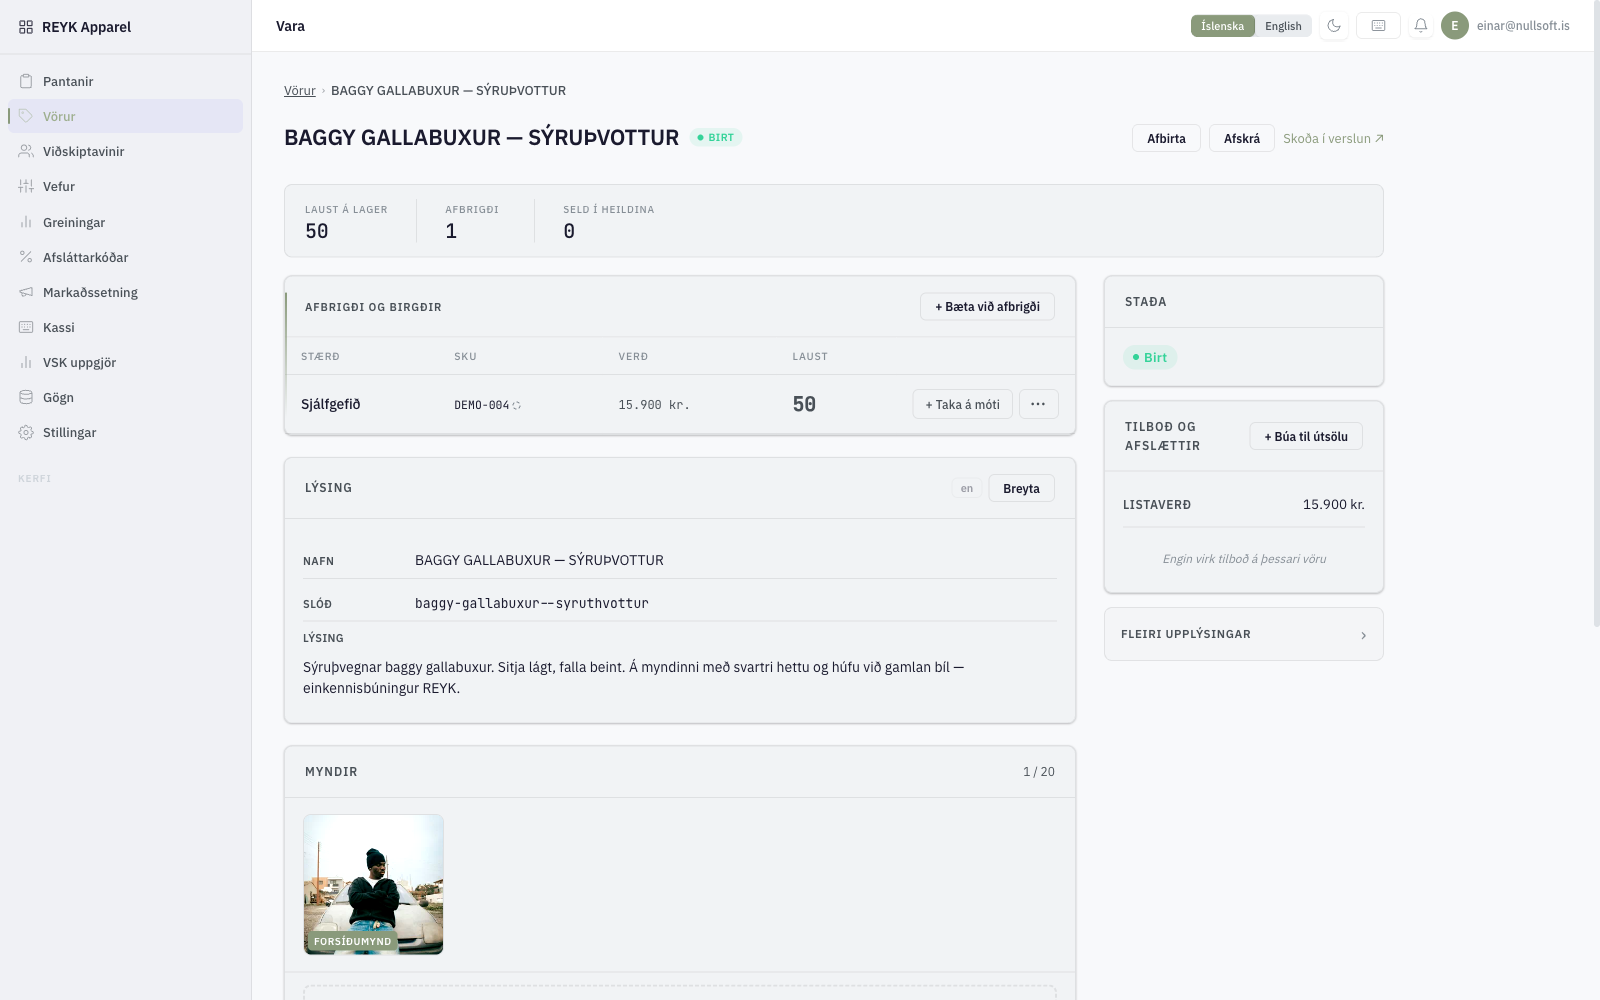Click the Sýruþvegnar description paragraph
This screenshot has height=1000, width=1600.
[x=634, y=677]
